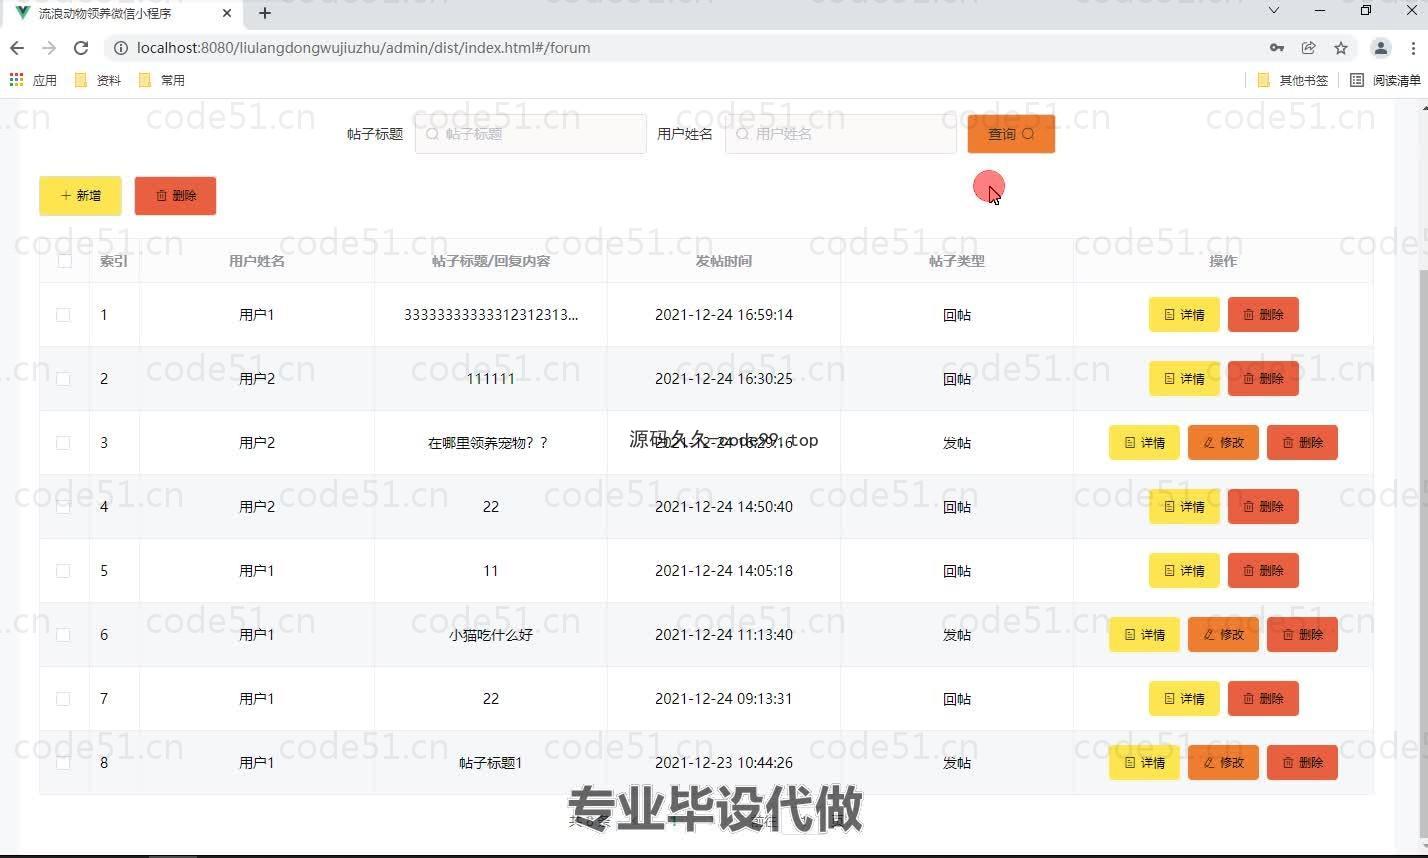Image resolution: width=1428 pixels, height=858 pixels.
Task: Reload the current page
Action: coord(81,48)
